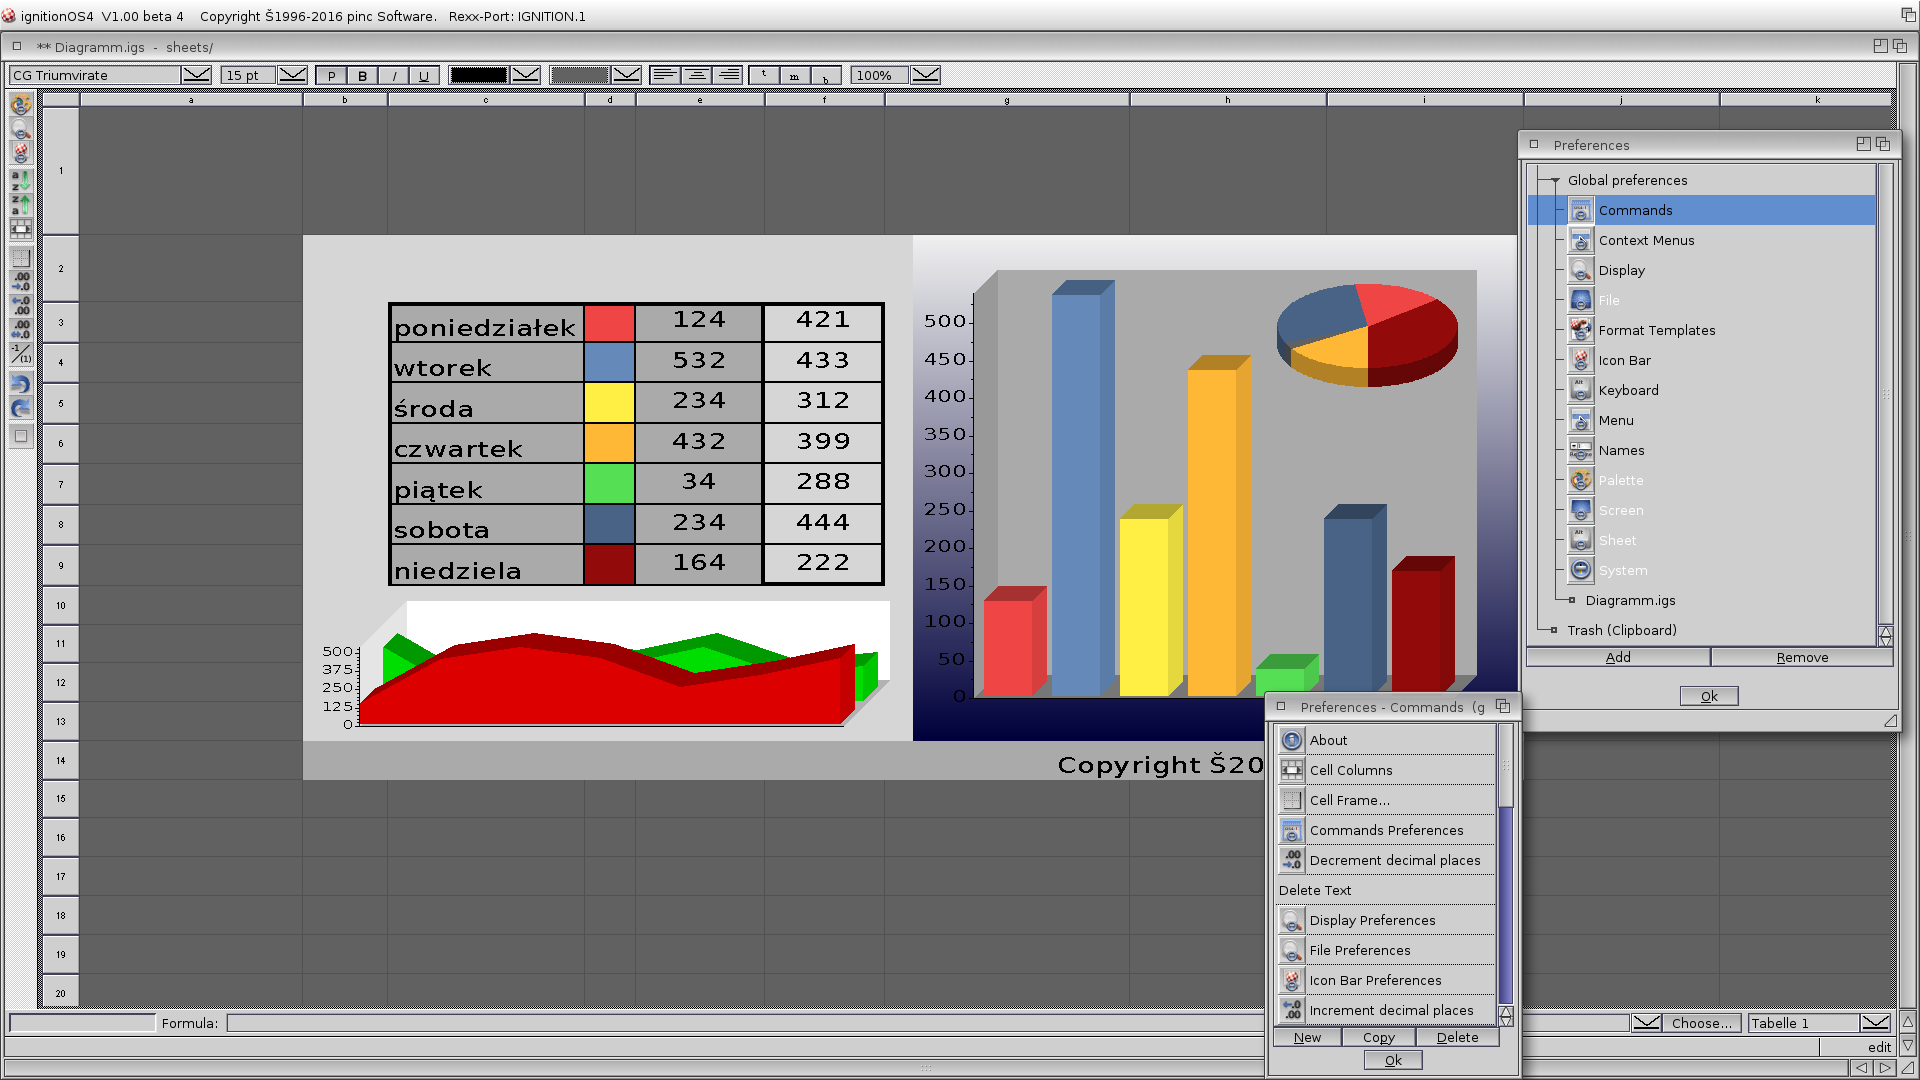Screen dimensions: 1920x1080
Task: Click the Choose... button at bottom bar
Action: point(1702,1023)
